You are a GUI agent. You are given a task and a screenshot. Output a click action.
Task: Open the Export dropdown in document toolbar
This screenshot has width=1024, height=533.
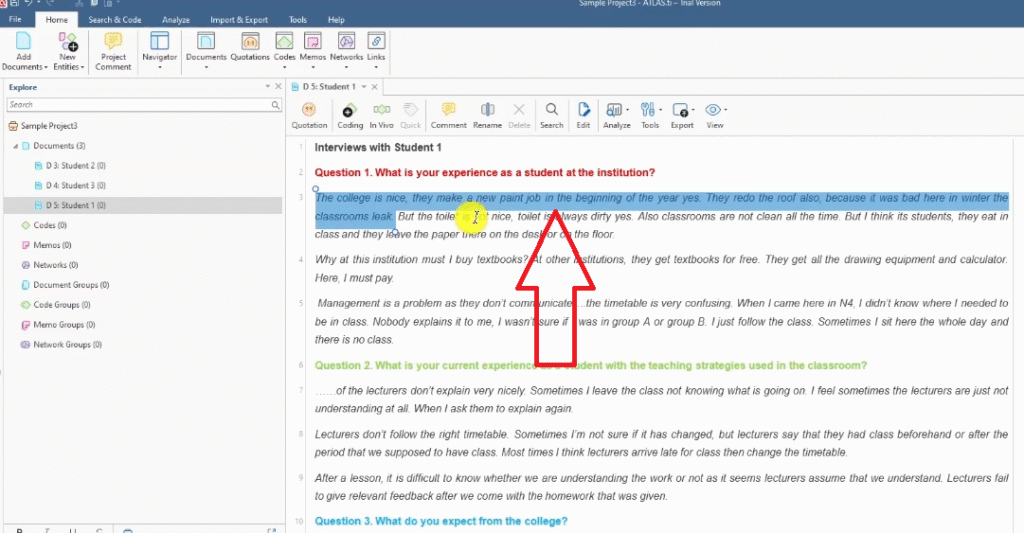[682, 115]
